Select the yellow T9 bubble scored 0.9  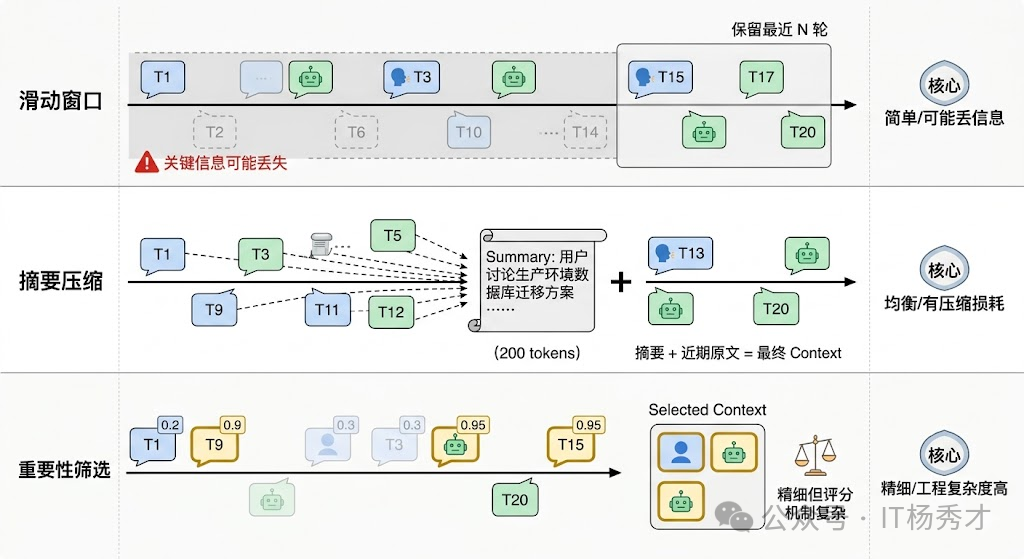coord(214,445)
